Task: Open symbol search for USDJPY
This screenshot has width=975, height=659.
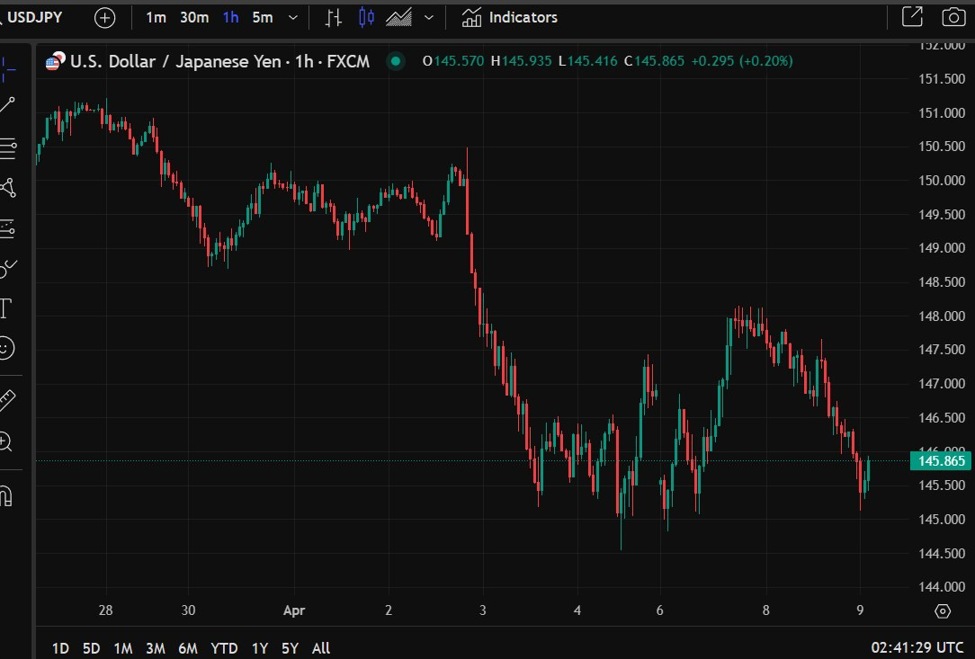Action: 37,17
